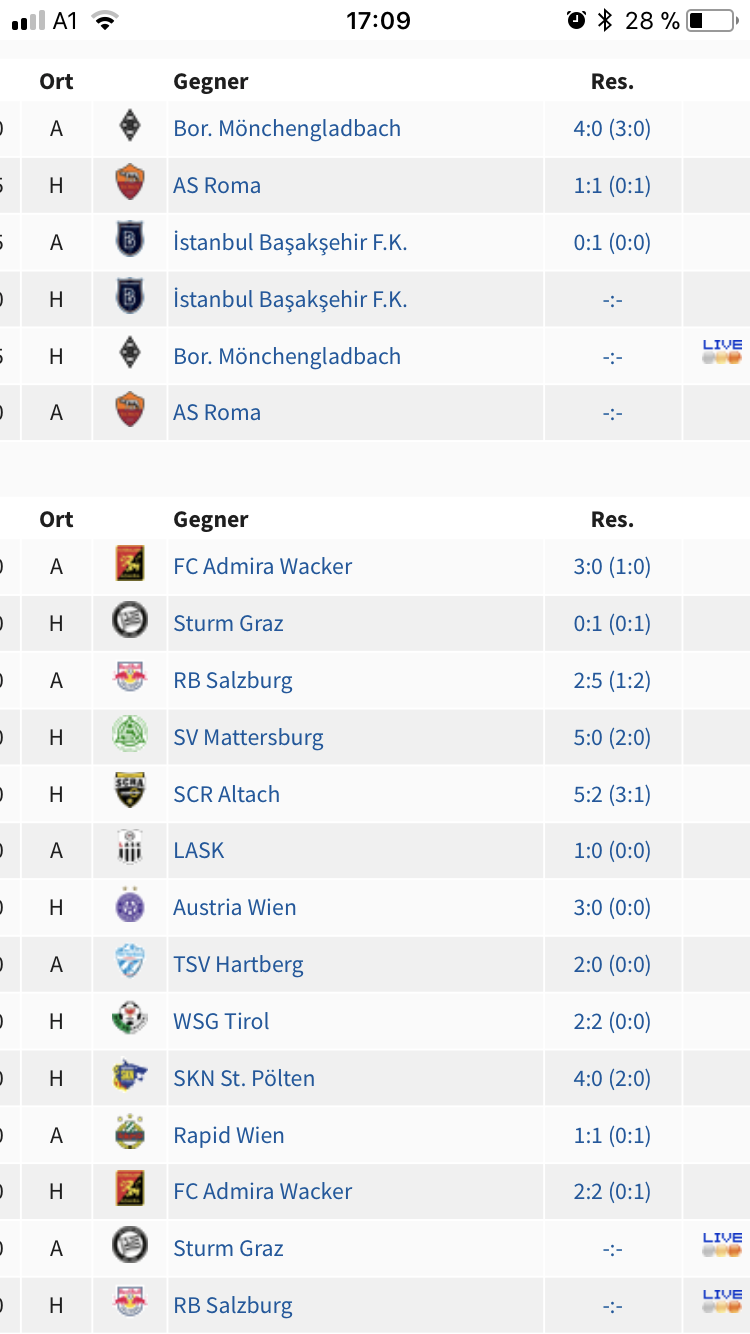
Task: Open the SV Mattersburg club crest
Action: click(130, 737)
